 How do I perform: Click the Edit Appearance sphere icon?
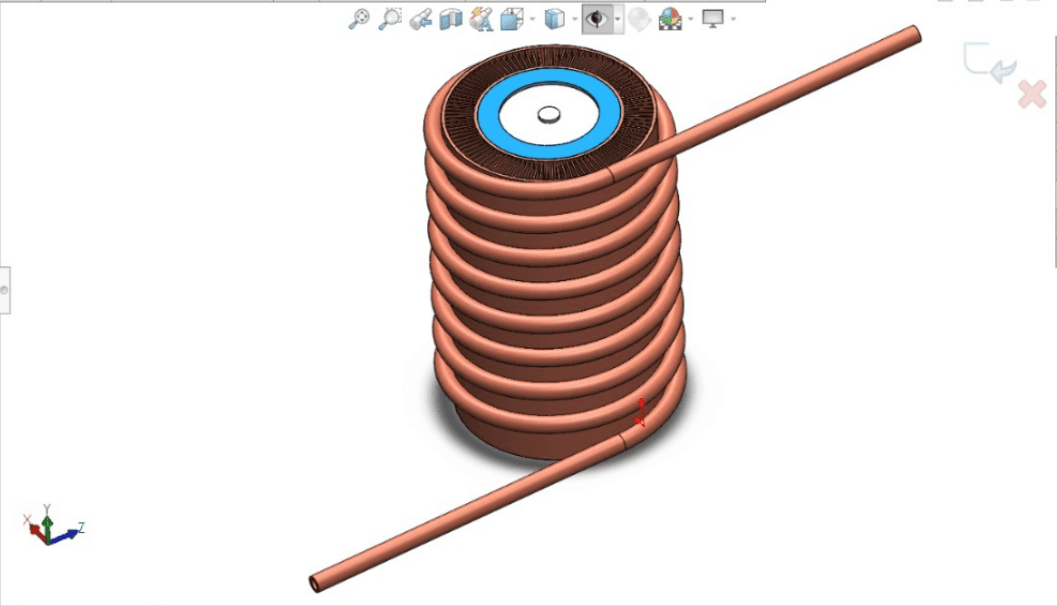click(638, 18)
